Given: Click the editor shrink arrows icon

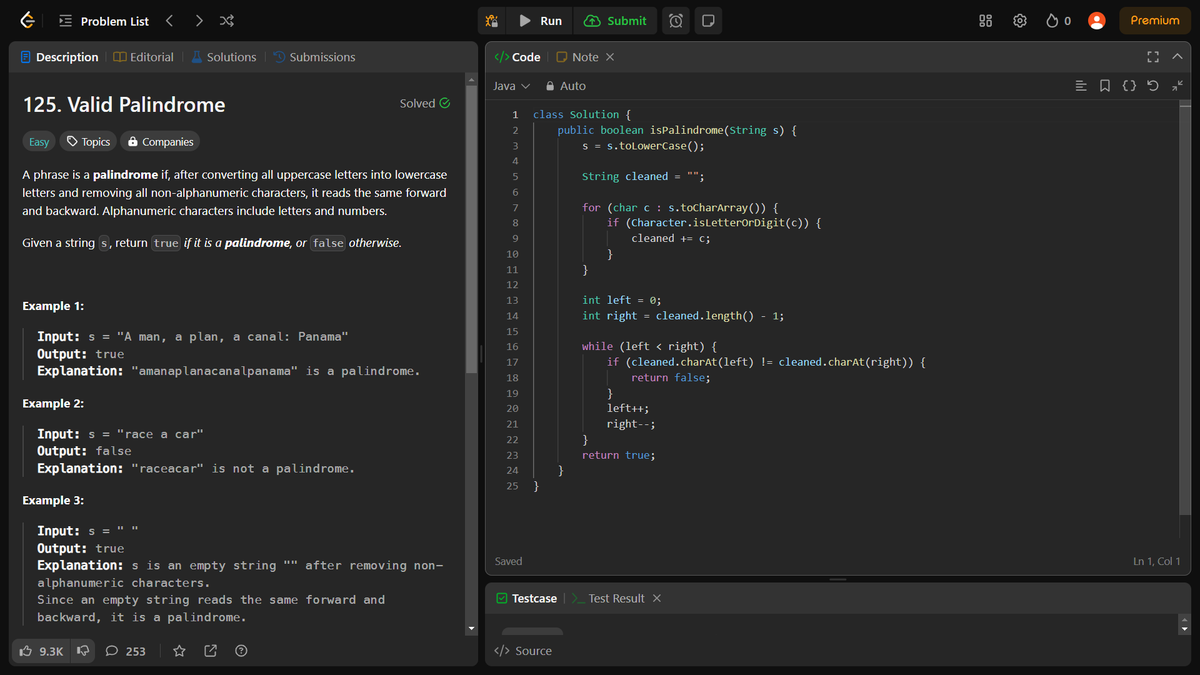Looking at the screenshot, I should point(1176,86).
